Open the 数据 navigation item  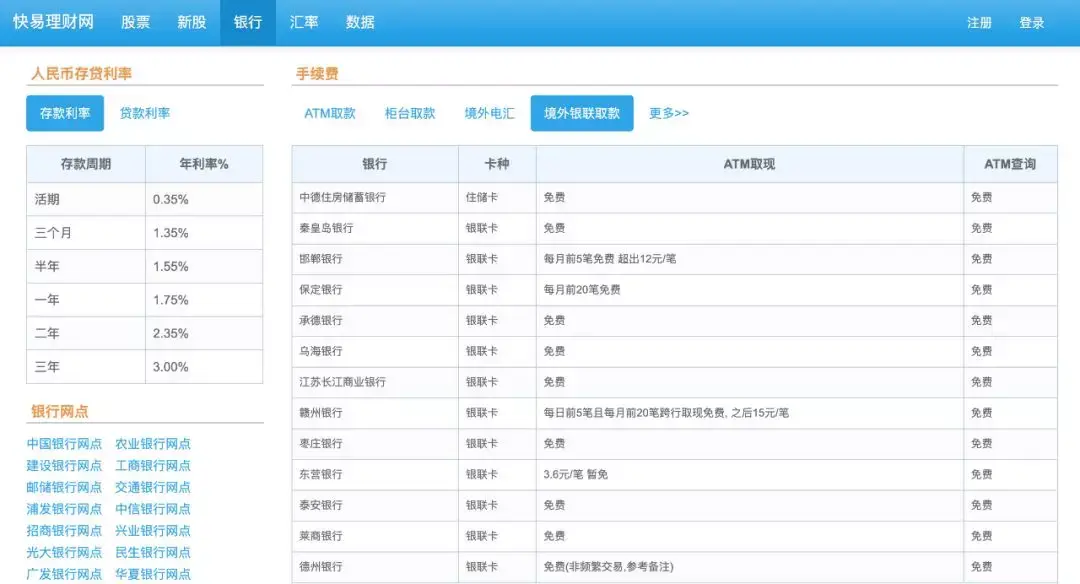pos(360,22)
